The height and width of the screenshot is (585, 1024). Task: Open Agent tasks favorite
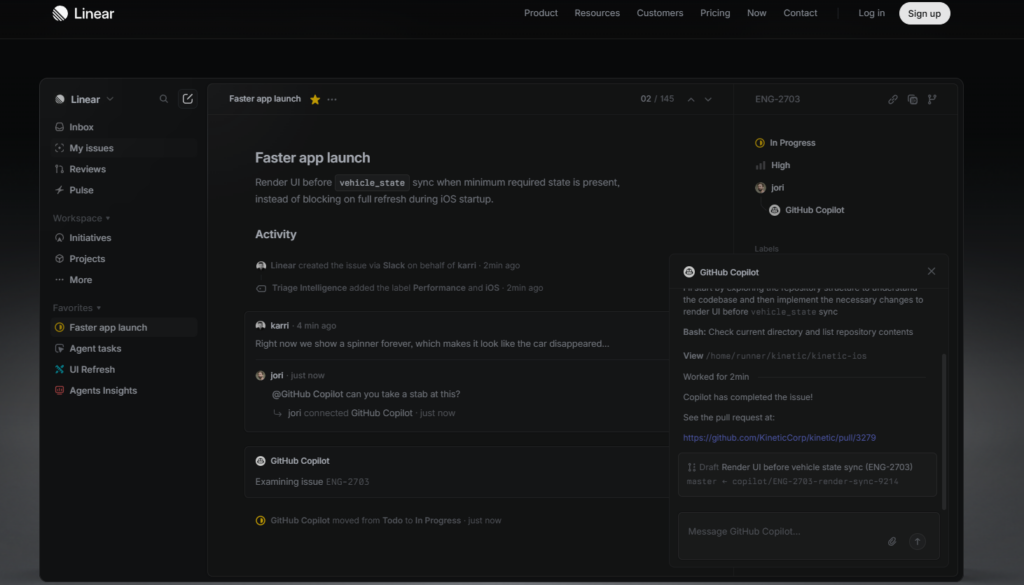point(124,348)
